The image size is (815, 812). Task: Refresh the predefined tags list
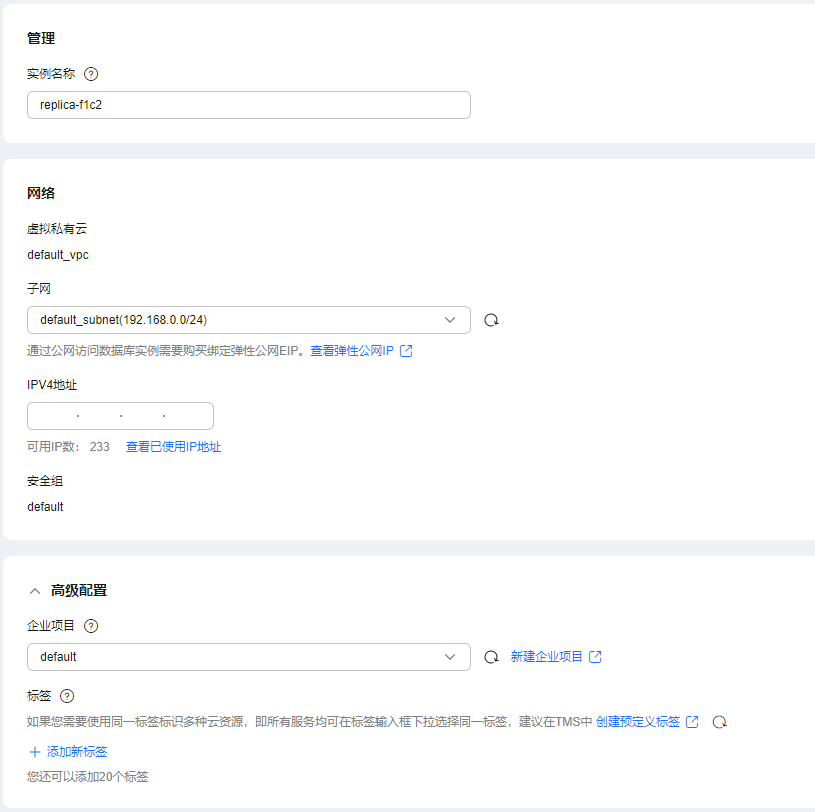(x=719, y=721)
